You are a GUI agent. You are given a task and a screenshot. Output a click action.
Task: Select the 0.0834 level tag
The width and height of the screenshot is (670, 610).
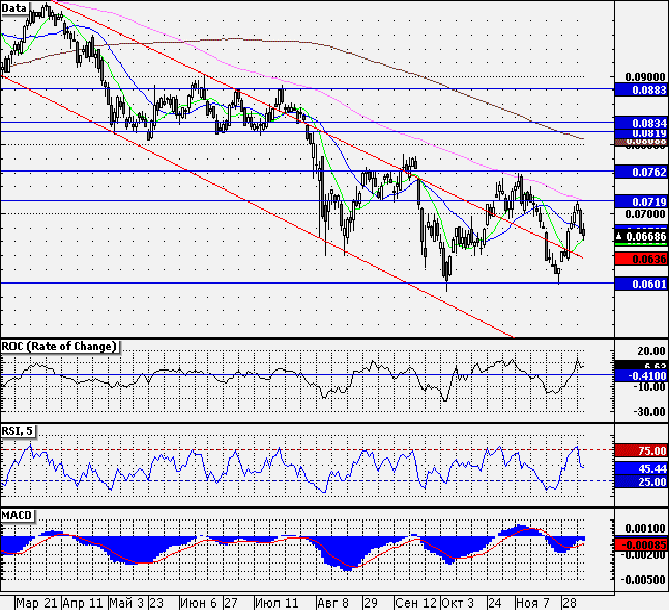pyautogui.click(x=641, y=123)
